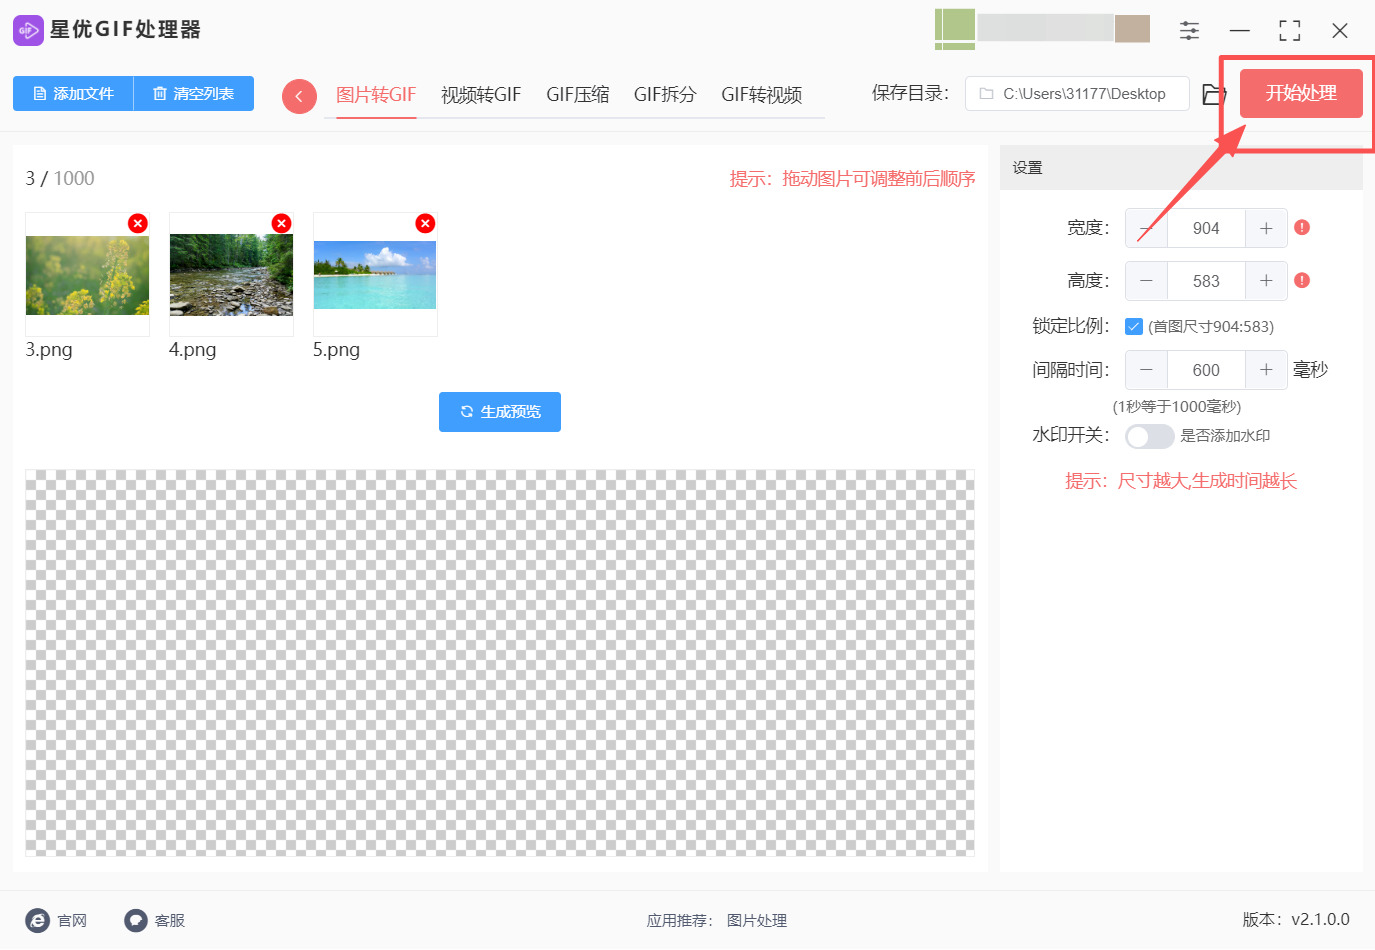Switch to the 视频转GIF tab
The height and width of the screenshot is (950, 1375).
click(481, 95)
